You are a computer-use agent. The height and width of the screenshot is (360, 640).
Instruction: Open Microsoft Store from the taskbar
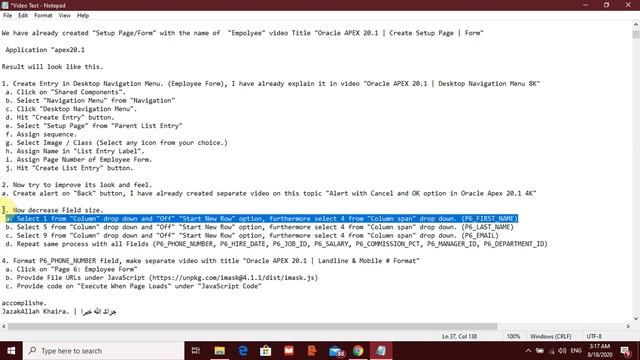[x=266, y=351]
